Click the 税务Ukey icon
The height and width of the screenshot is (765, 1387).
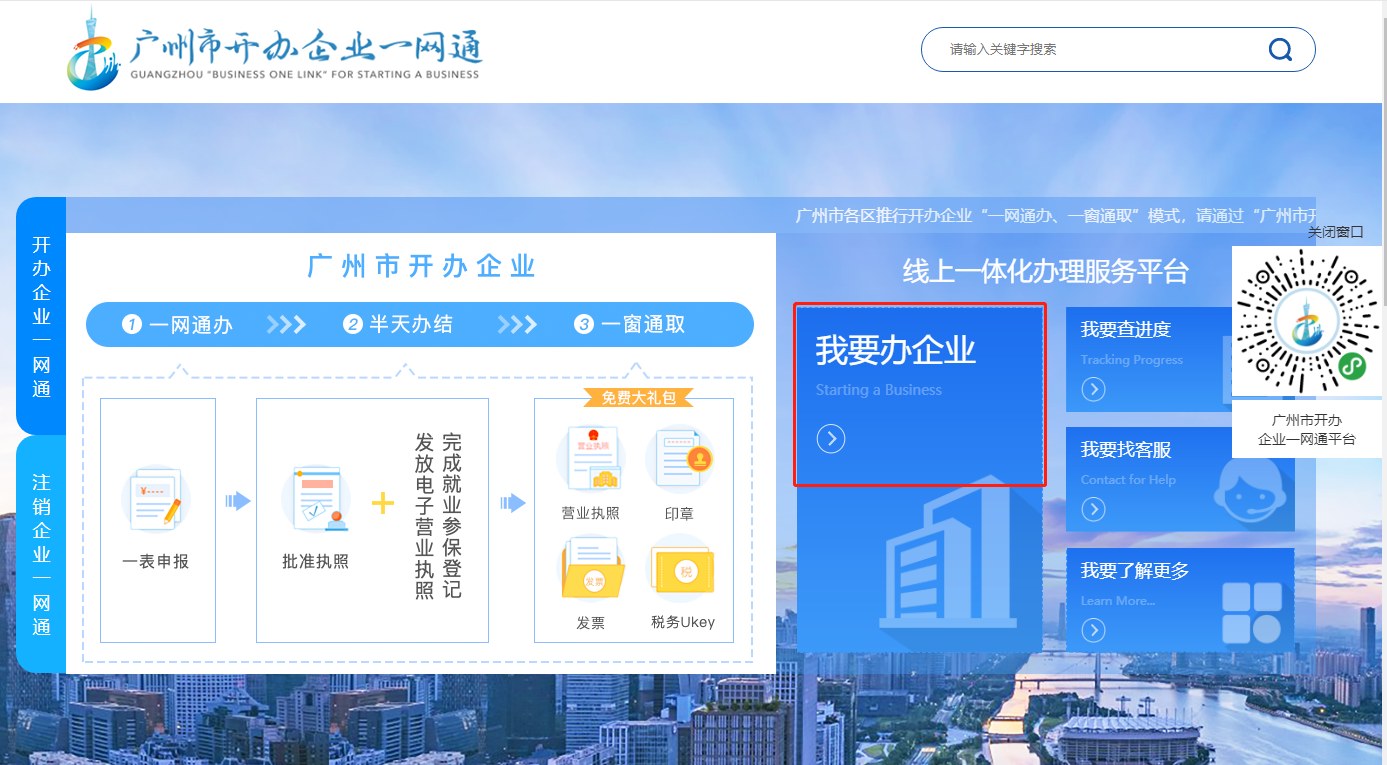[x=681, y=567]
